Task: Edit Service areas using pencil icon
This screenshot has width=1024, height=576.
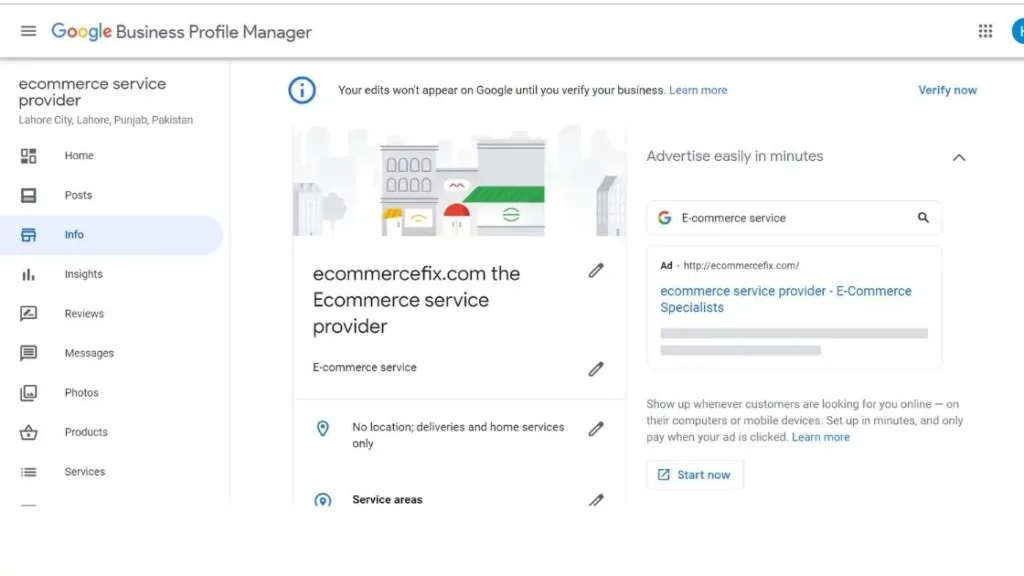Action: point(596,500)
